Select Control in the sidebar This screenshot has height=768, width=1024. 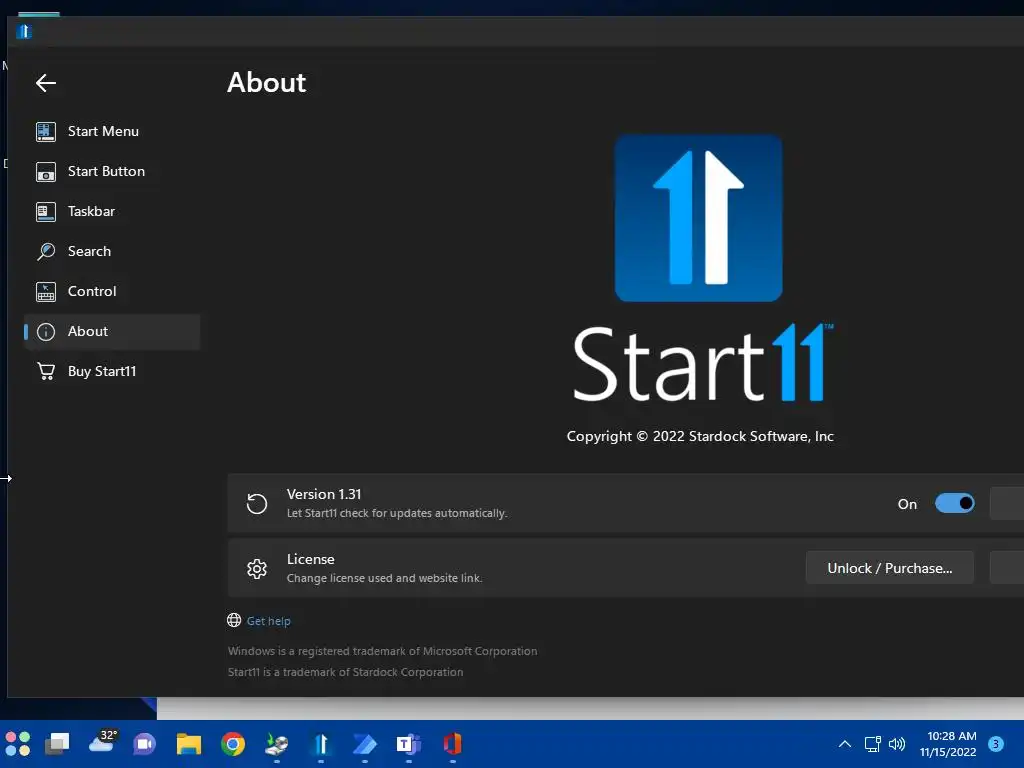pyautogui.click(x=112, y=291)
